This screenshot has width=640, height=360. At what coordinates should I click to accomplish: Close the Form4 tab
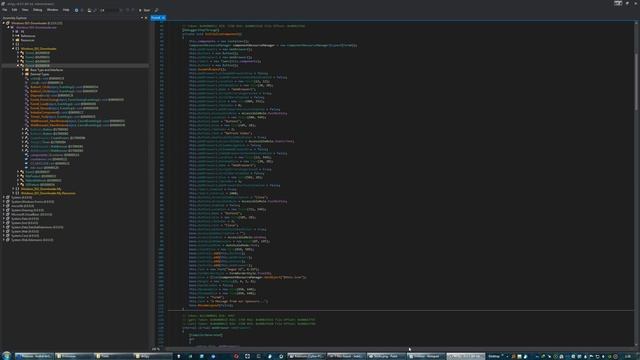pos(163,18)
